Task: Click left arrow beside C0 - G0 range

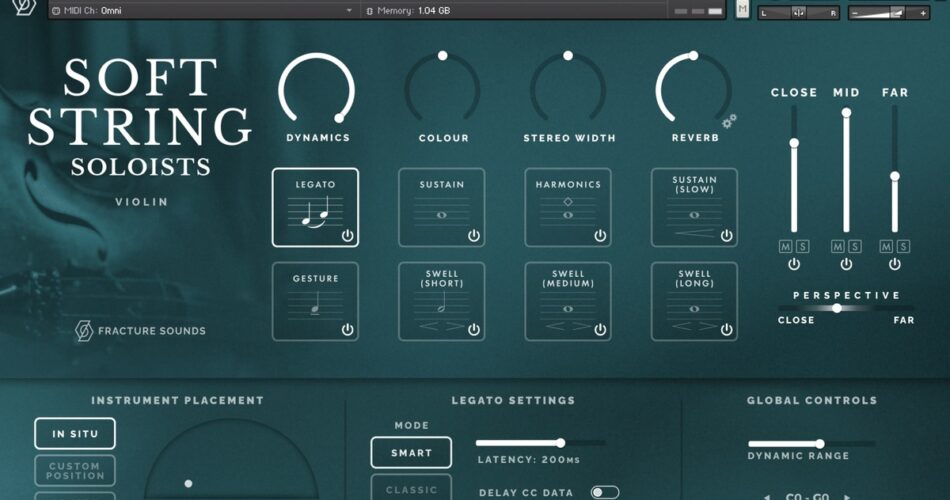Action: 767,496
